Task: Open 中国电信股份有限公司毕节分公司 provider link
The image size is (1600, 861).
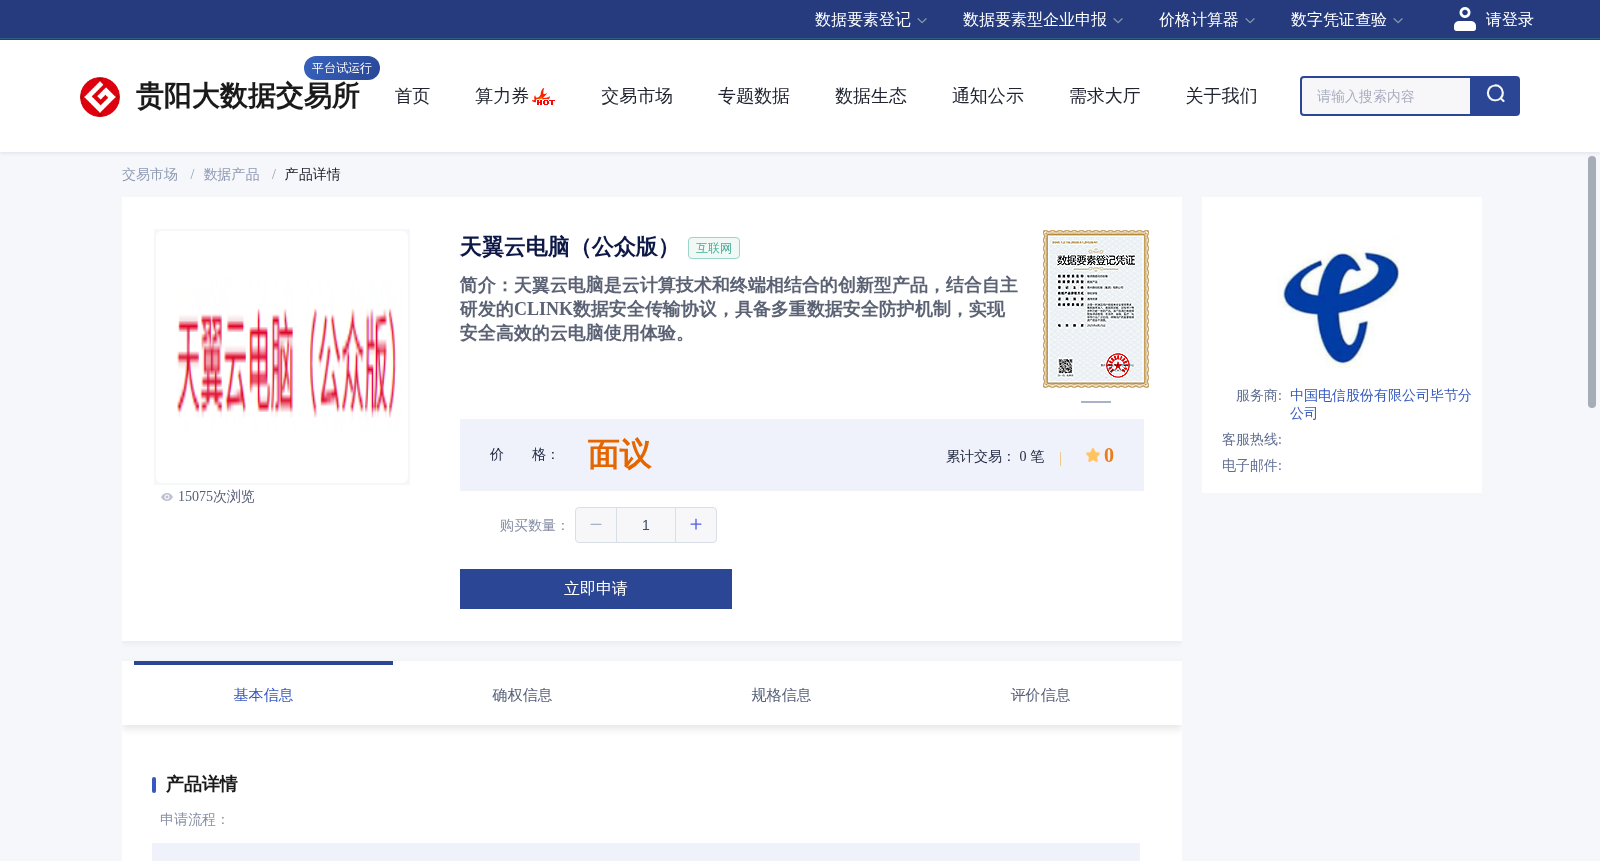Action: coord(1380,404)
